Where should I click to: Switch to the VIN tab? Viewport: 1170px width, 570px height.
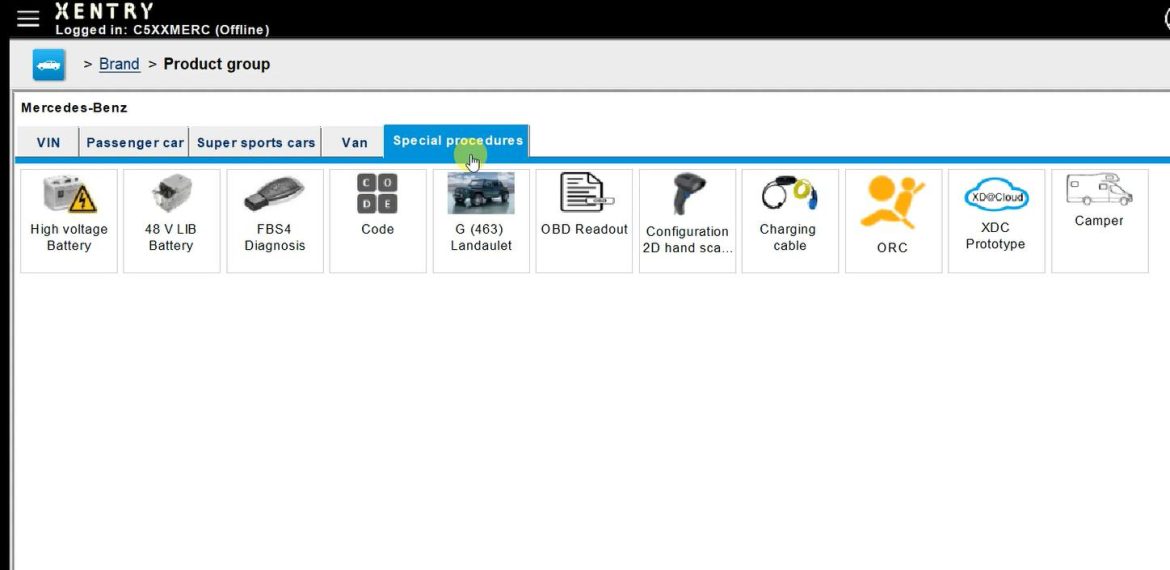pyautogui.click(x=48, y=143)
